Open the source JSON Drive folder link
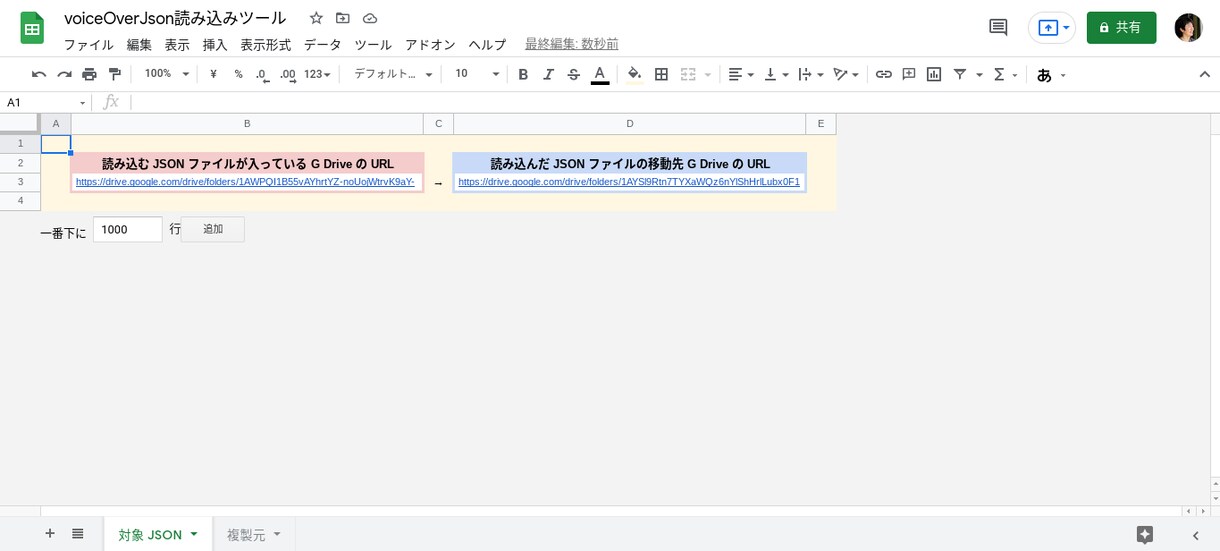Image resolution: width=1220 pixels, height=551 pixels. pos(245,182)
